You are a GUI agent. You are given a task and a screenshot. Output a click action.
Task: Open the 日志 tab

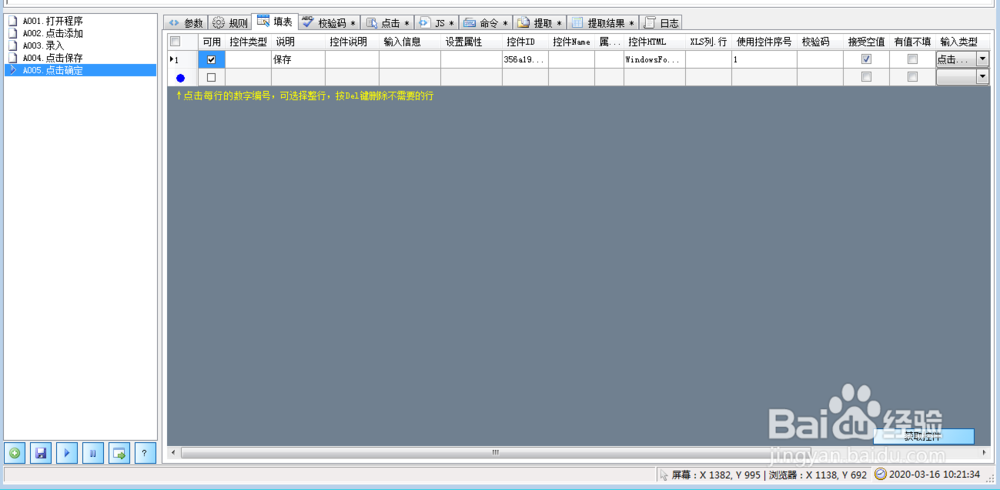tap(661, 22)
